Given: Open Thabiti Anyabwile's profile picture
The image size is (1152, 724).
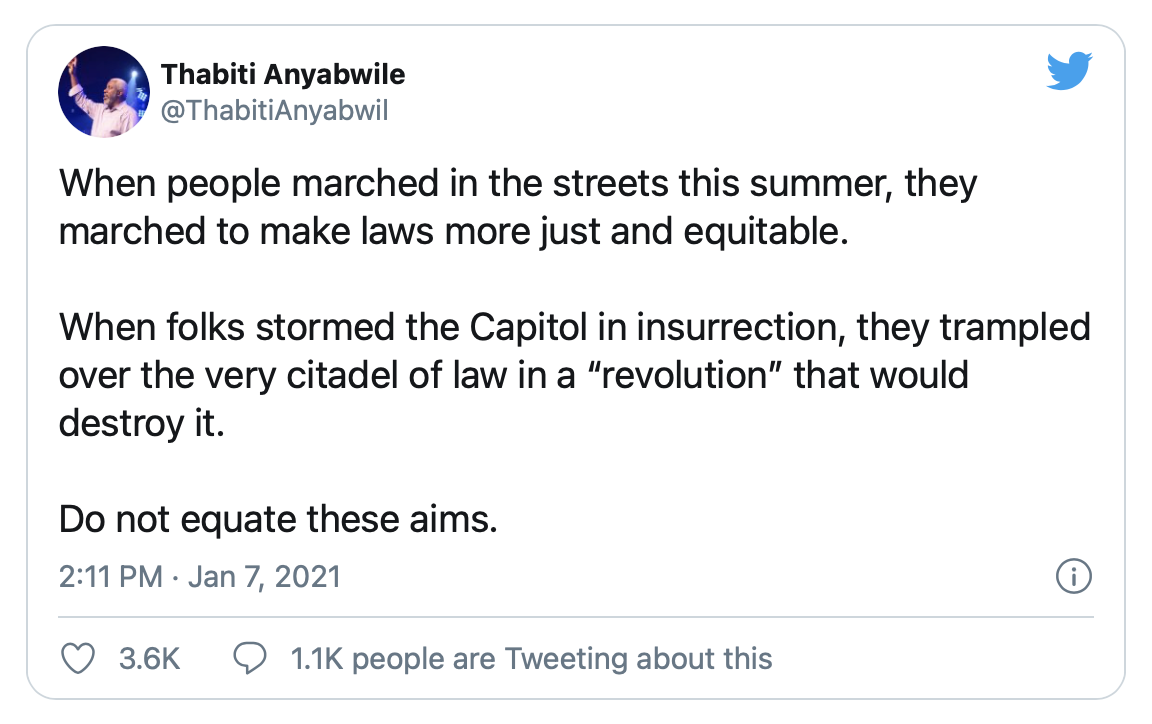Looking at the screenshot, I should [104, 92].
